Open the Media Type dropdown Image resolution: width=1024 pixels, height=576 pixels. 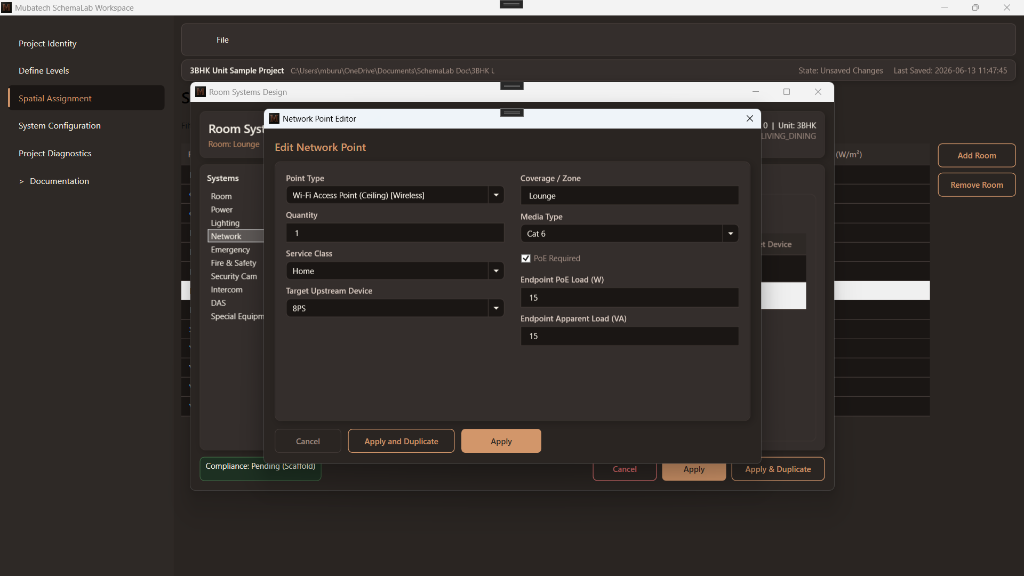click(730, 233)
